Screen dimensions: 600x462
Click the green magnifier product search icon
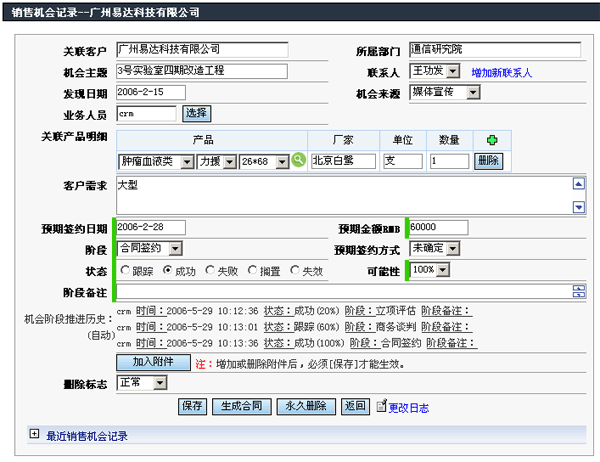tap(298, 160)
